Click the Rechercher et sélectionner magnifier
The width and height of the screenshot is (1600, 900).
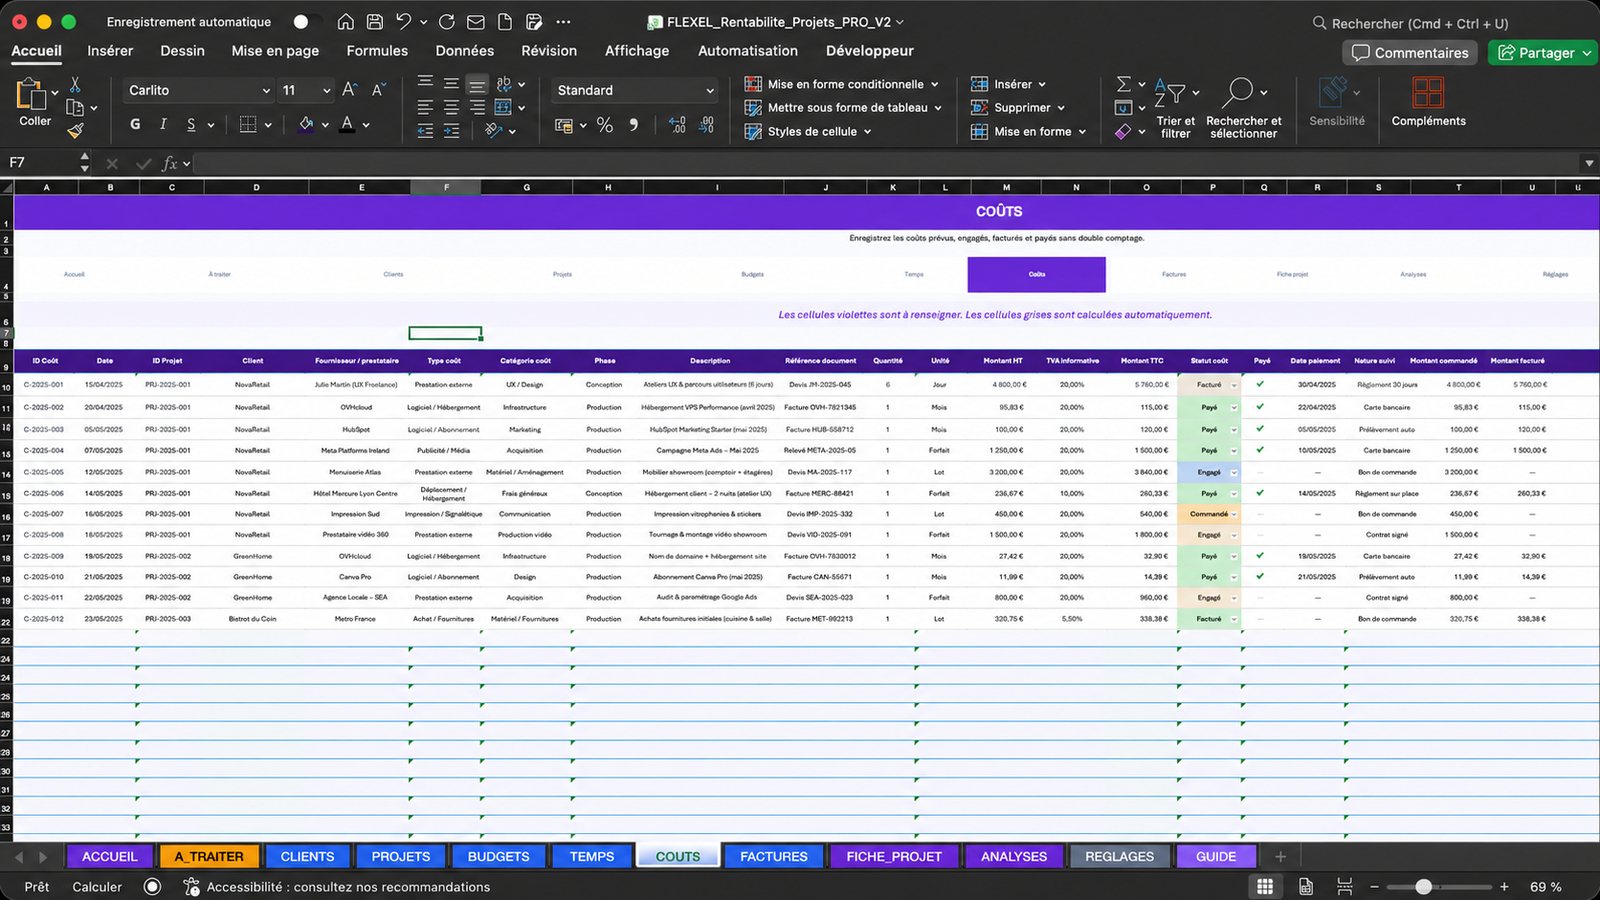(x=1237, y=92)
